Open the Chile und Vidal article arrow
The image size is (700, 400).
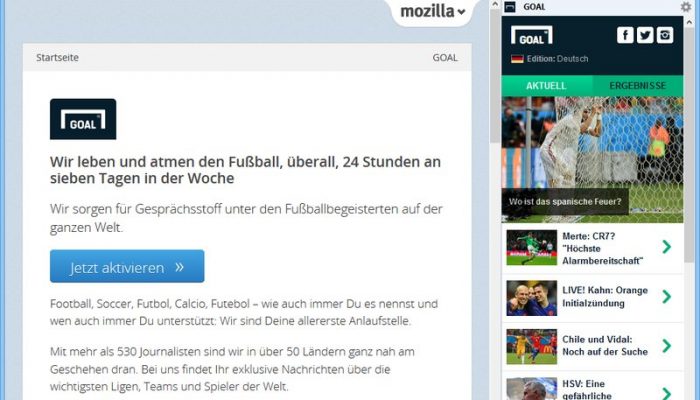[x=667, y=346]
